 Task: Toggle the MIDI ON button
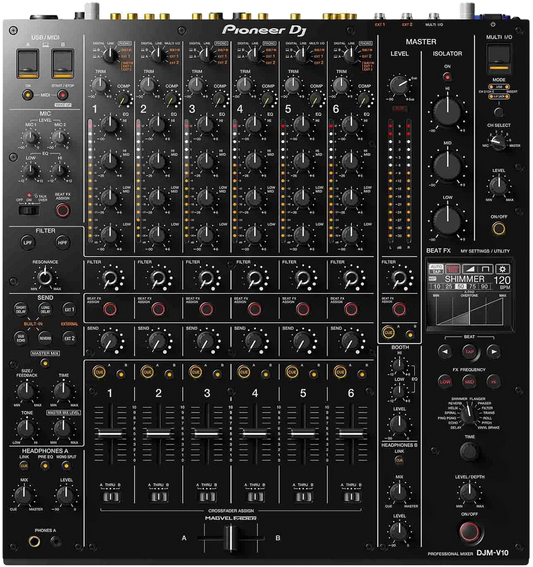pyautogui.click(x=27, y=95)
